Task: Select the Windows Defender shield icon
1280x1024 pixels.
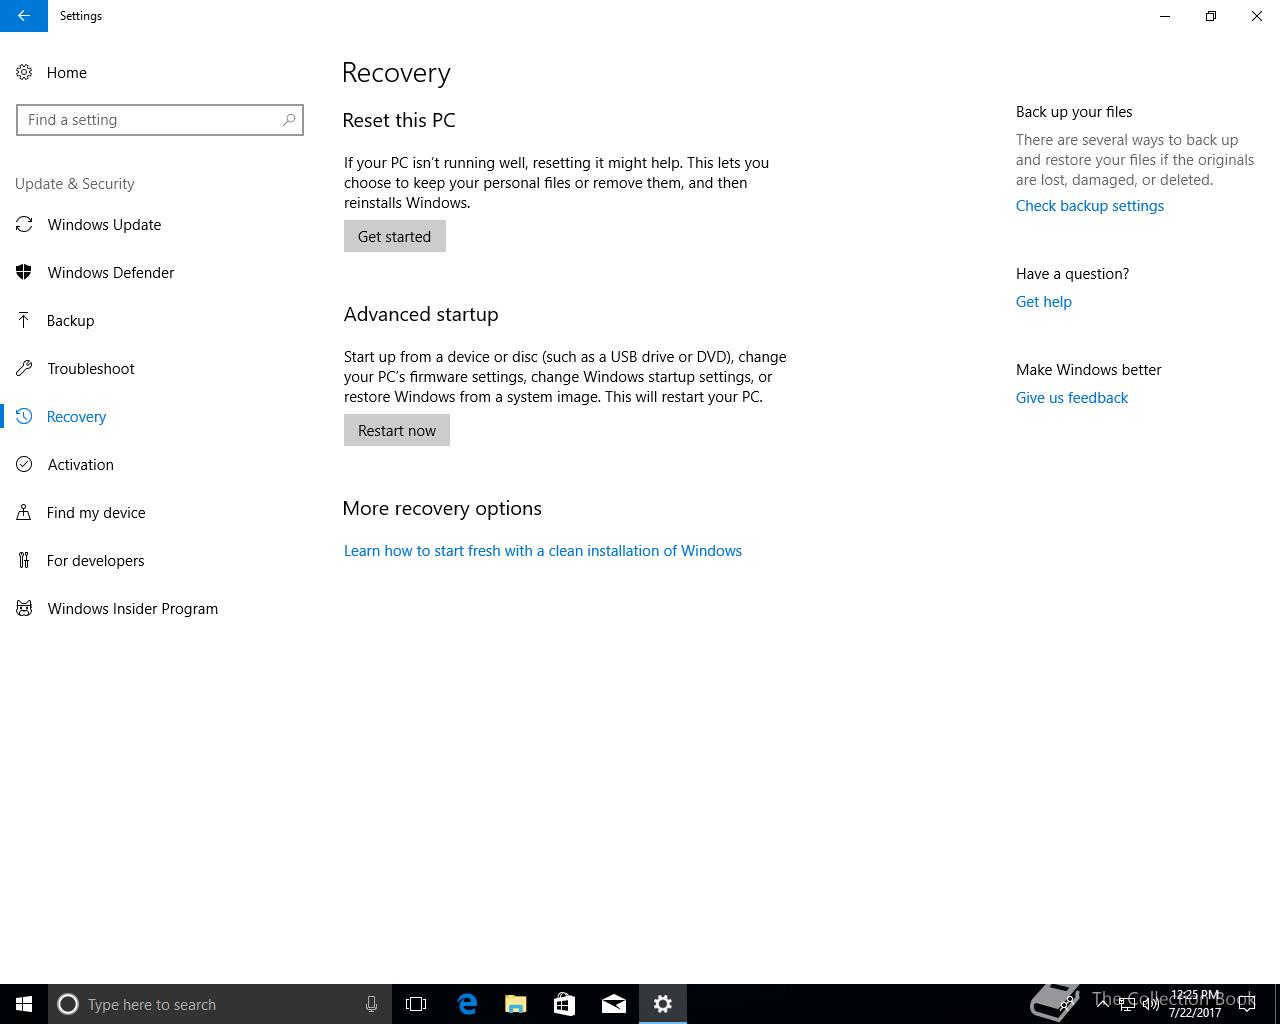Action: (24, 272)
